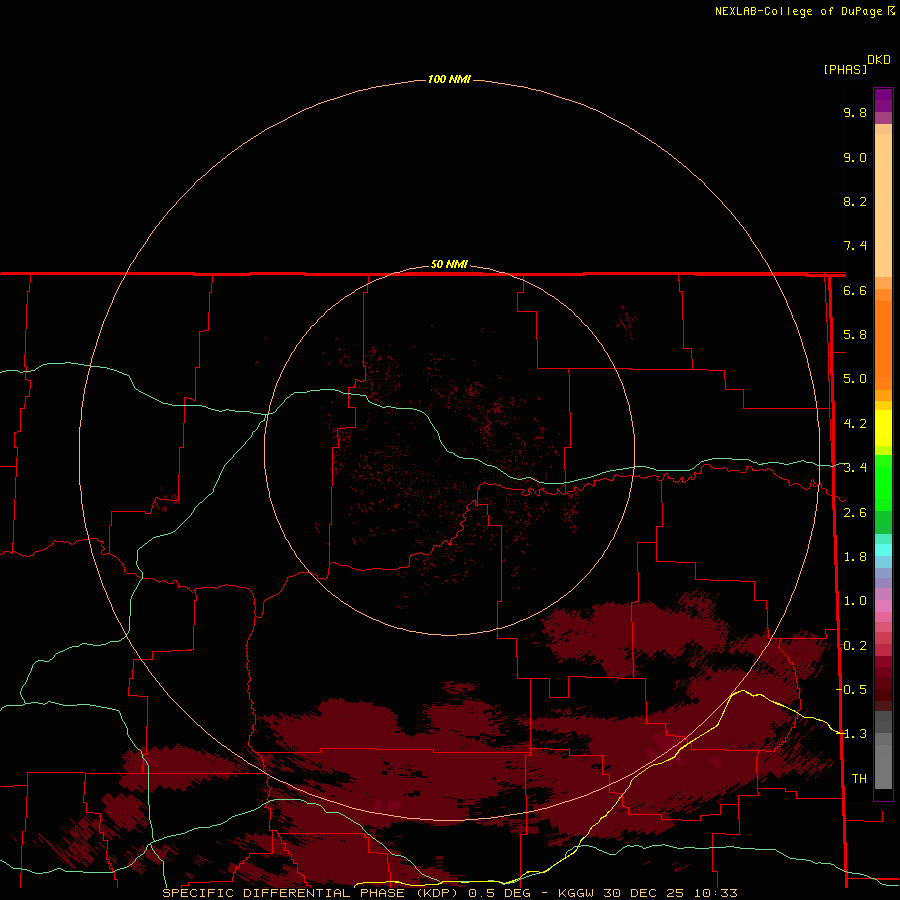Viewport: 900px width, 900px height.
Task: Click the 30 DEC 25 date text
Action: click(644, 893)
